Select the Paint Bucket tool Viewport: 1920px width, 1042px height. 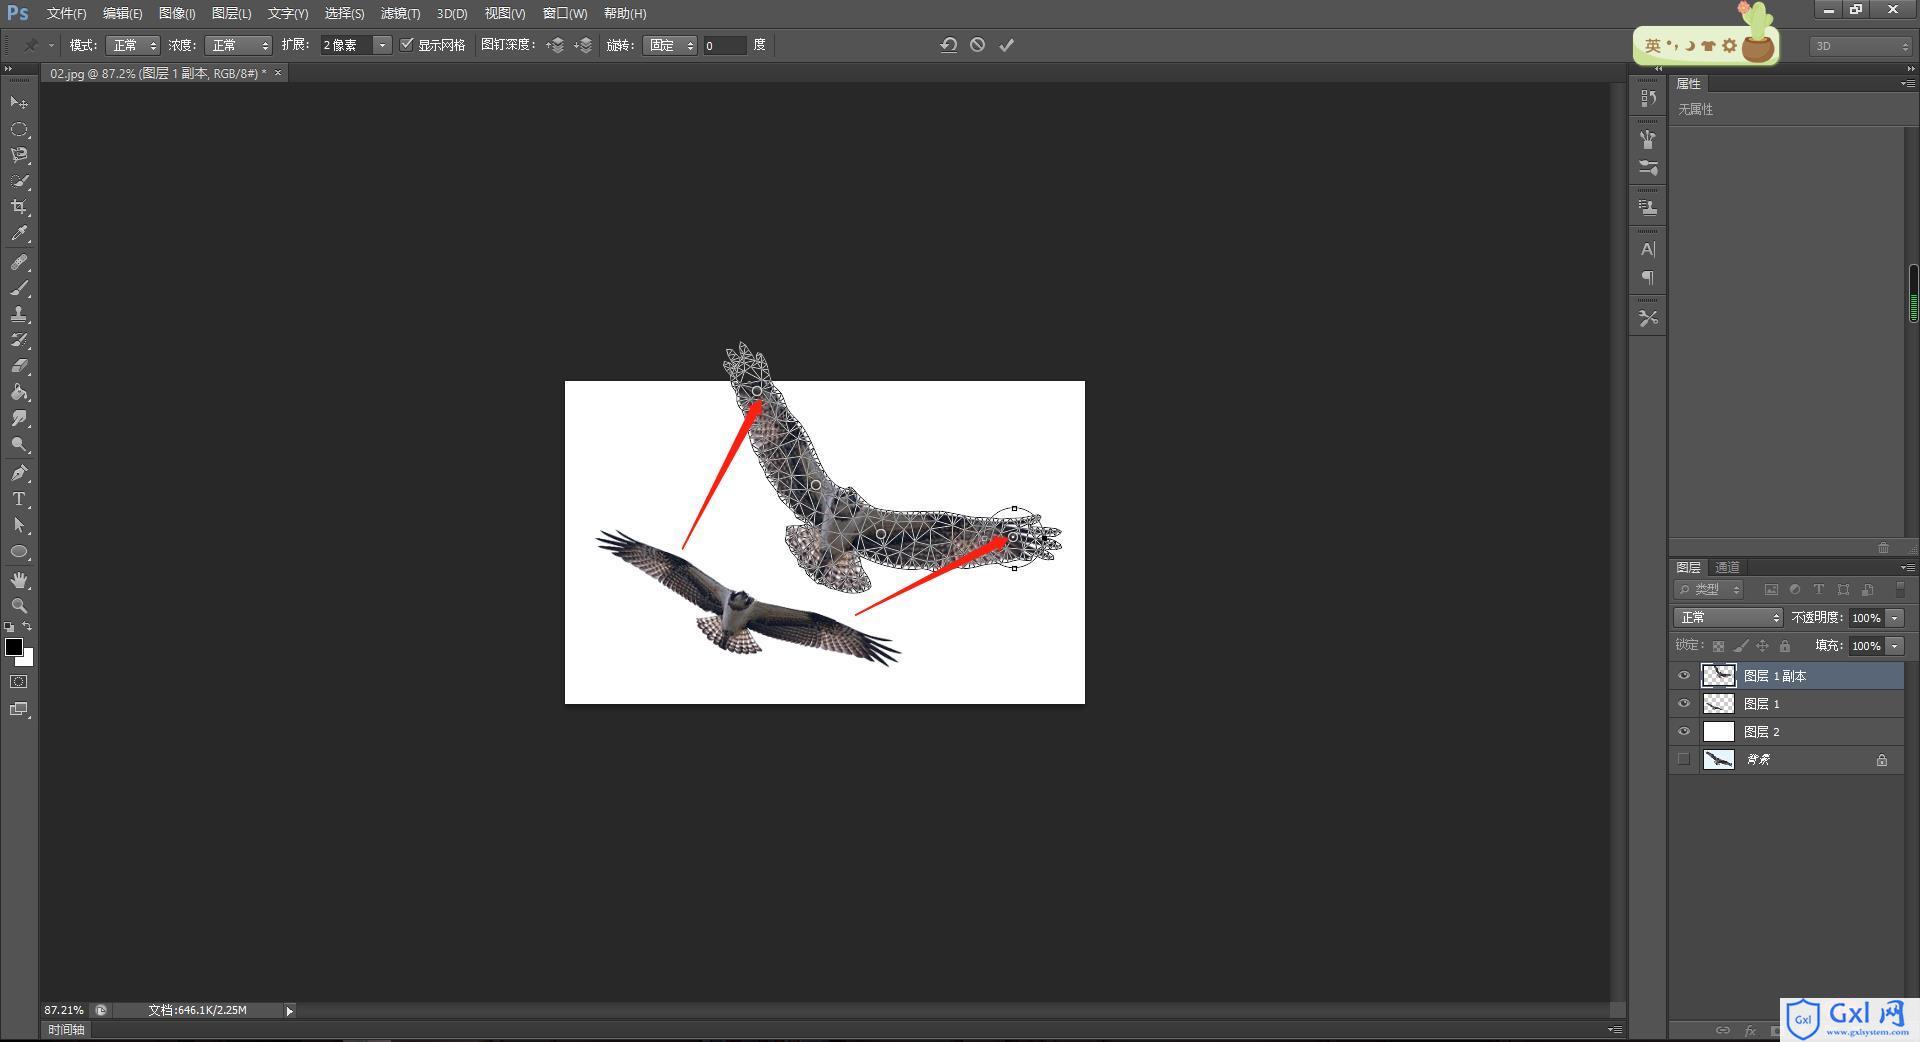pos(19,392)
